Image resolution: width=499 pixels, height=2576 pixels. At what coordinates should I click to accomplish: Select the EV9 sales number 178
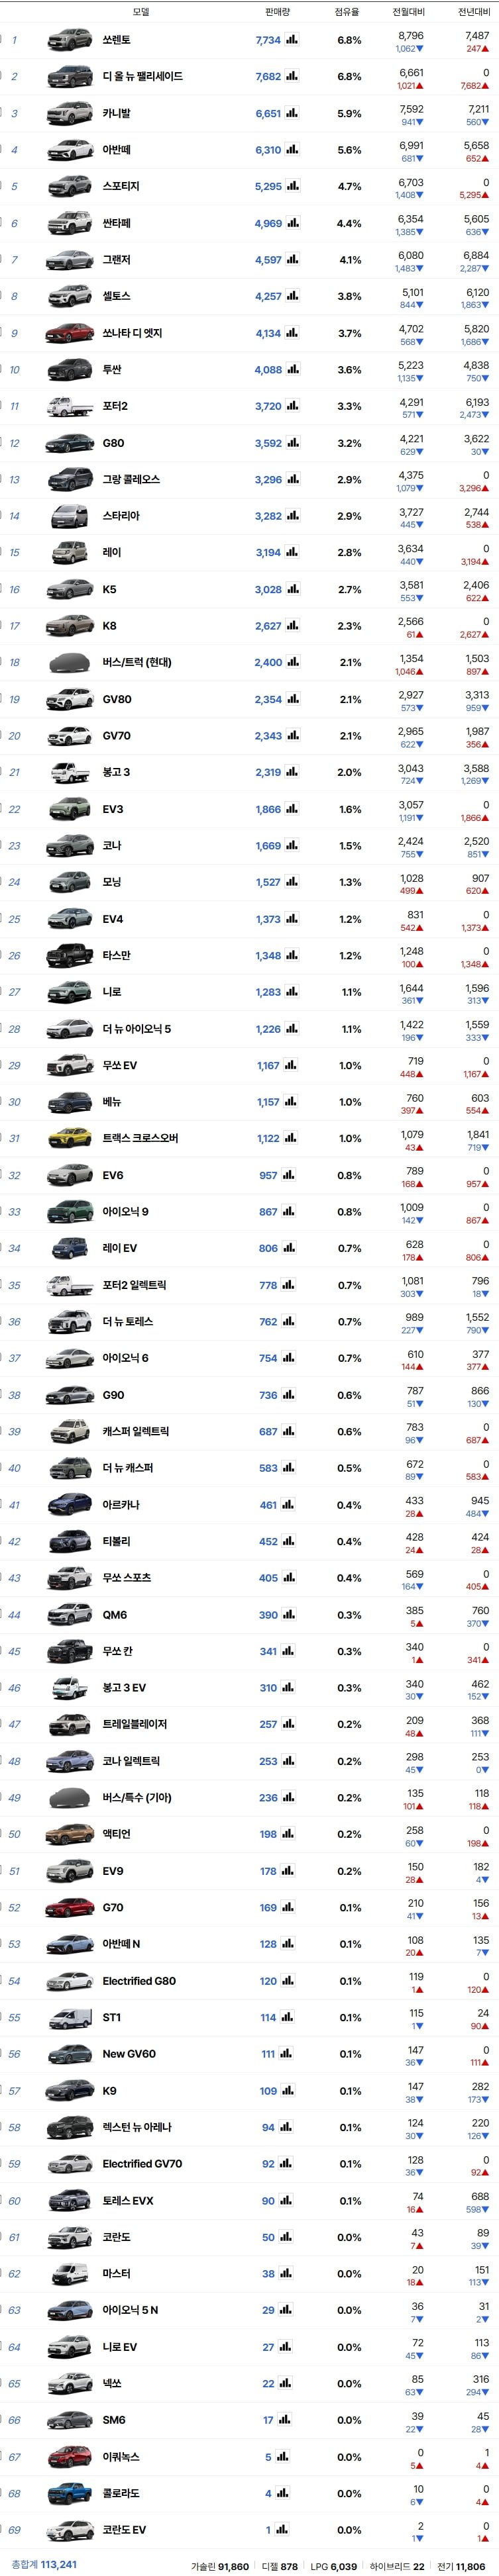268,1871
